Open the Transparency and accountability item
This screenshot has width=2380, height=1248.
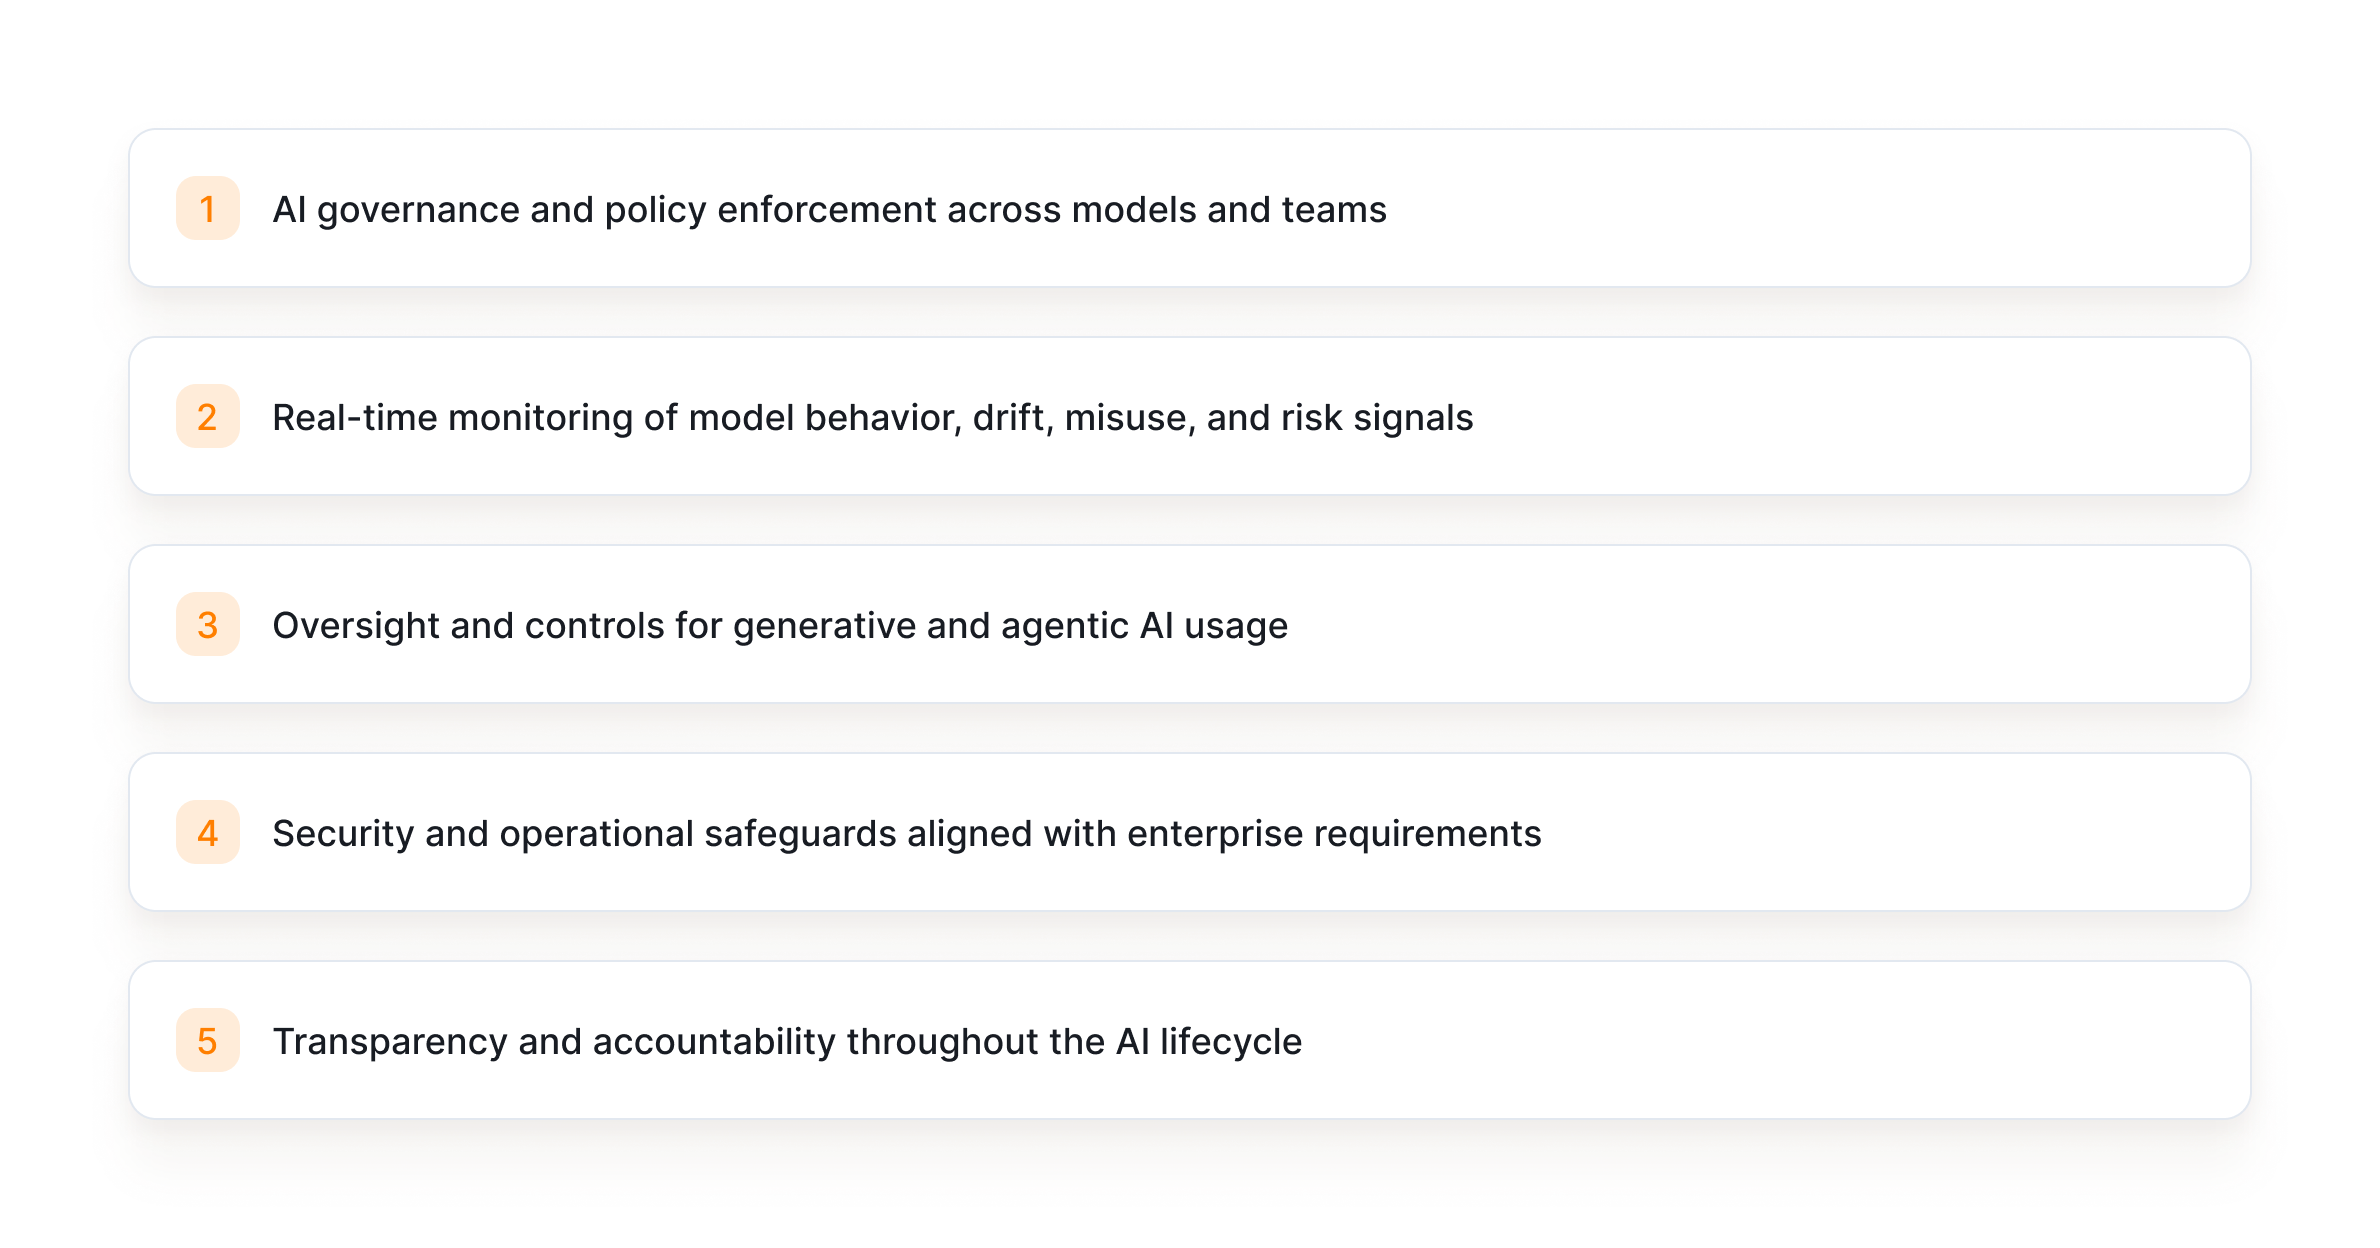[786, 1042]
